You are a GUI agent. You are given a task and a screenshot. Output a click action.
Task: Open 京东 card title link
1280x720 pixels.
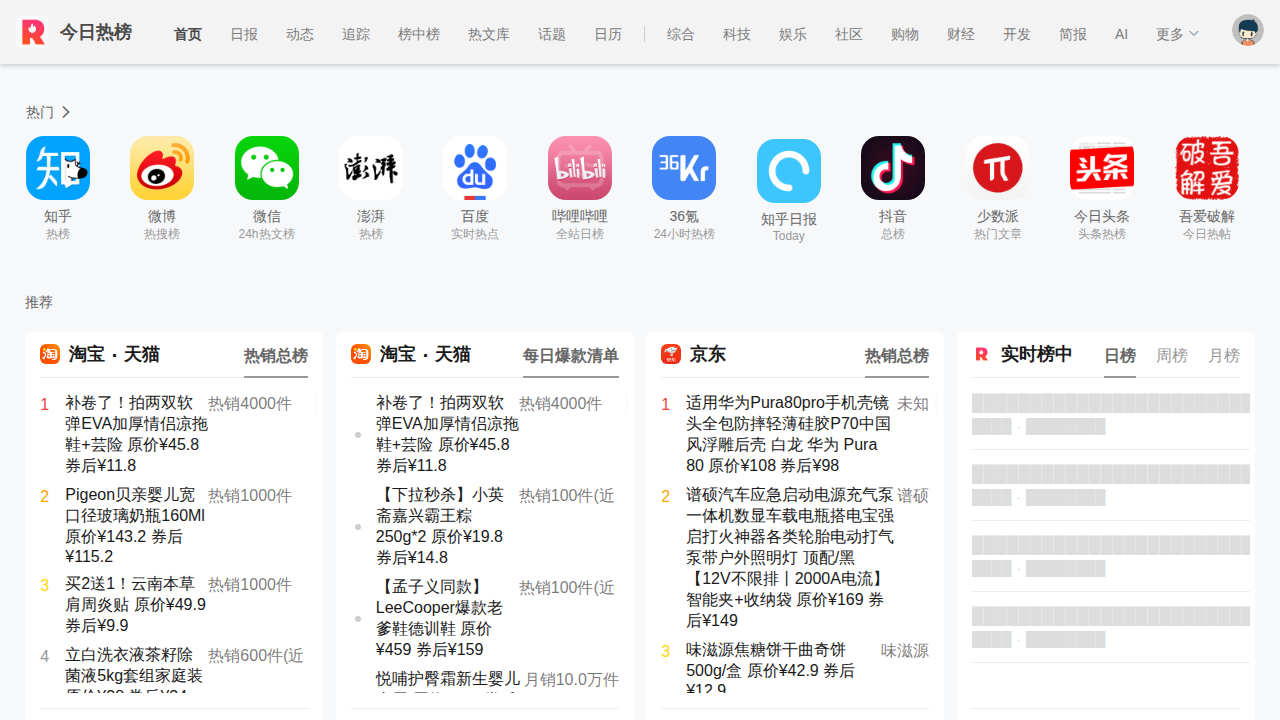pos(708,354)
